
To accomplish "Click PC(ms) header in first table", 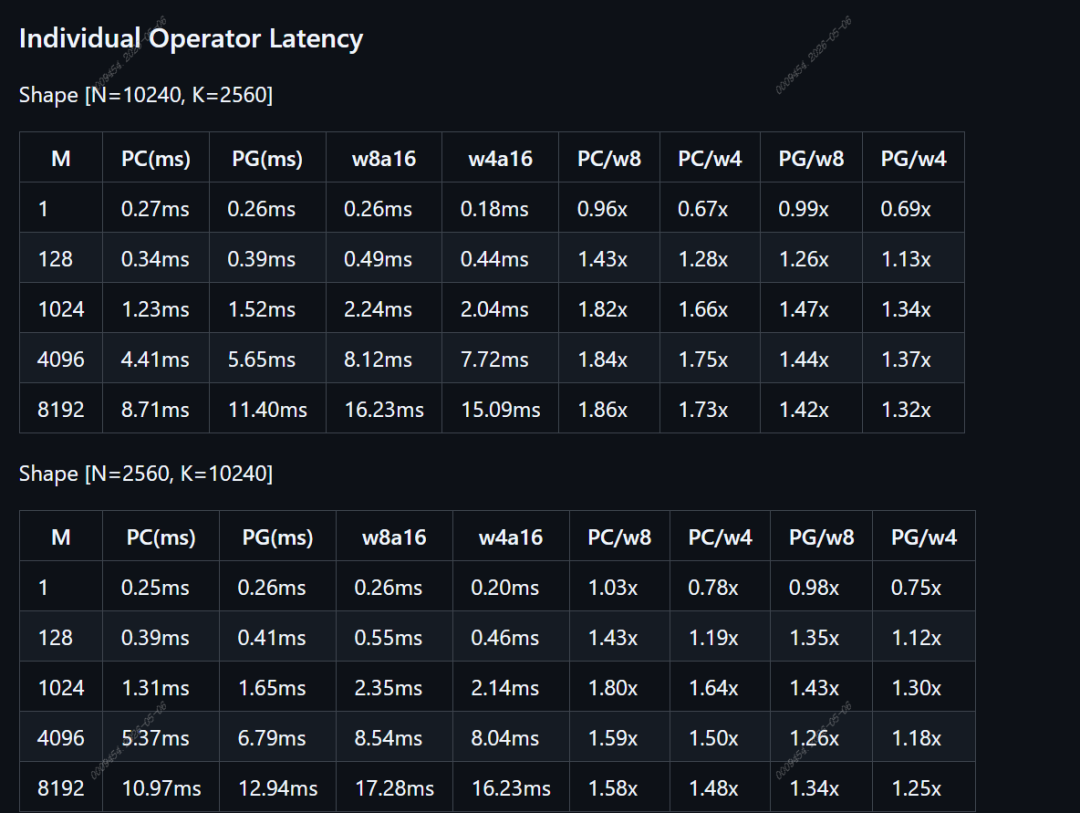I will point(156,158).
